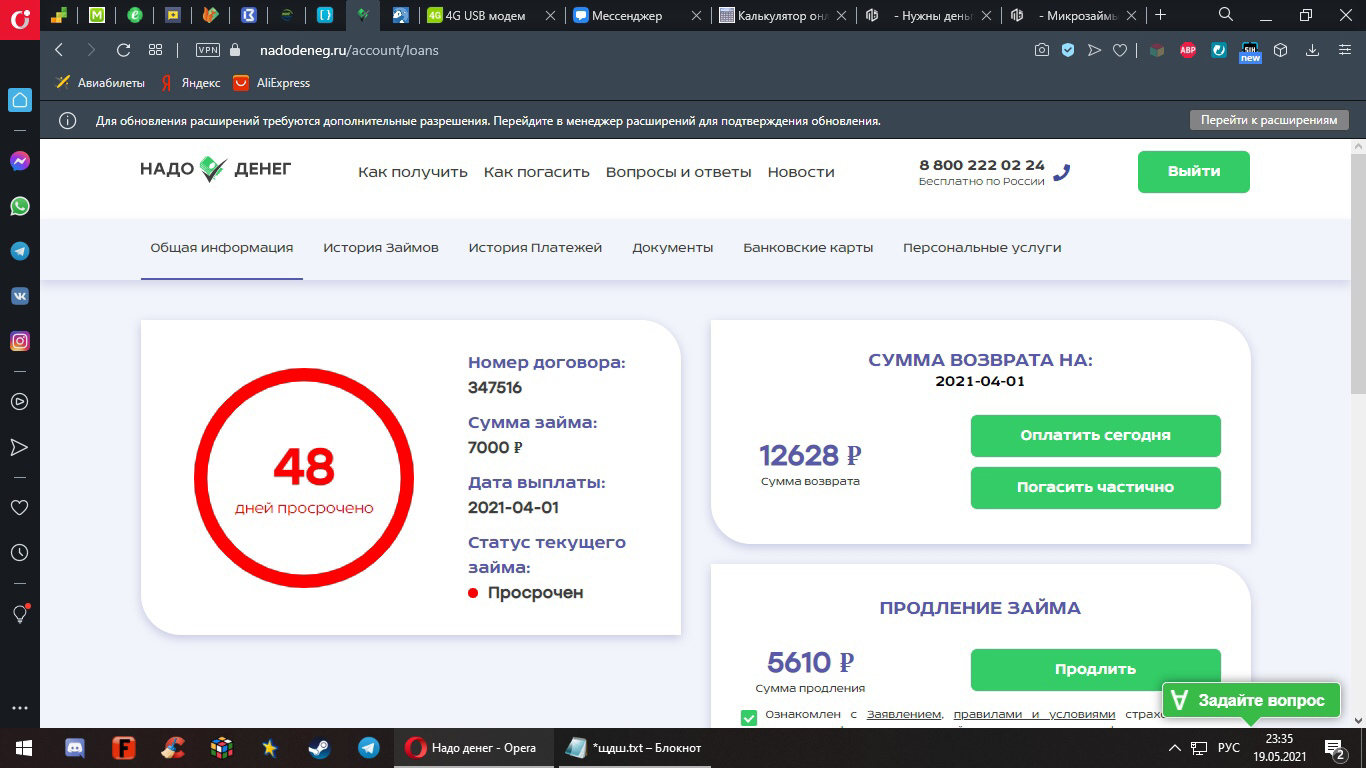Image resolution: width=1366 pixels, height=768 pixels.
Task: Open the Банковские карты tab
Action: click(x=808, y=248)
